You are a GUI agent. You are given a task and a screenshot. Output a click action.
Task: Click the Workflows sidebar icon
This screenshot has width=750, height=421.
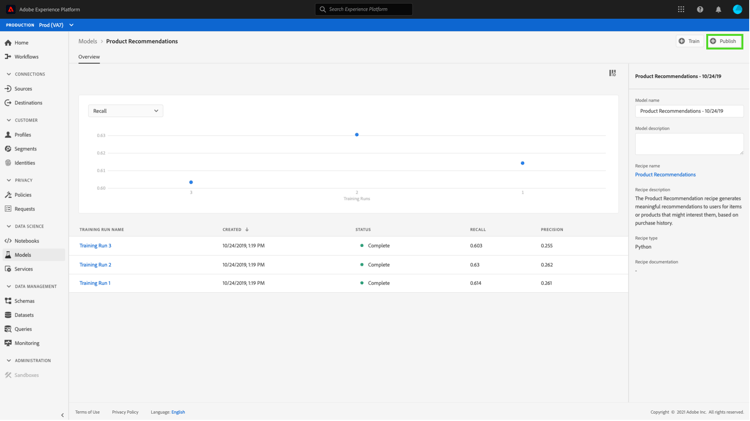(x=8, y=56)
